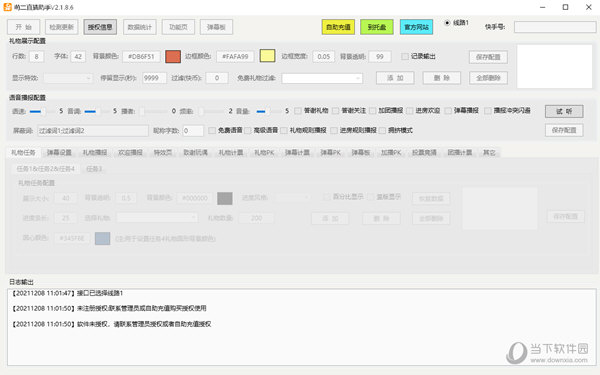Click the yellow 自助充值 button

(338, 27)
